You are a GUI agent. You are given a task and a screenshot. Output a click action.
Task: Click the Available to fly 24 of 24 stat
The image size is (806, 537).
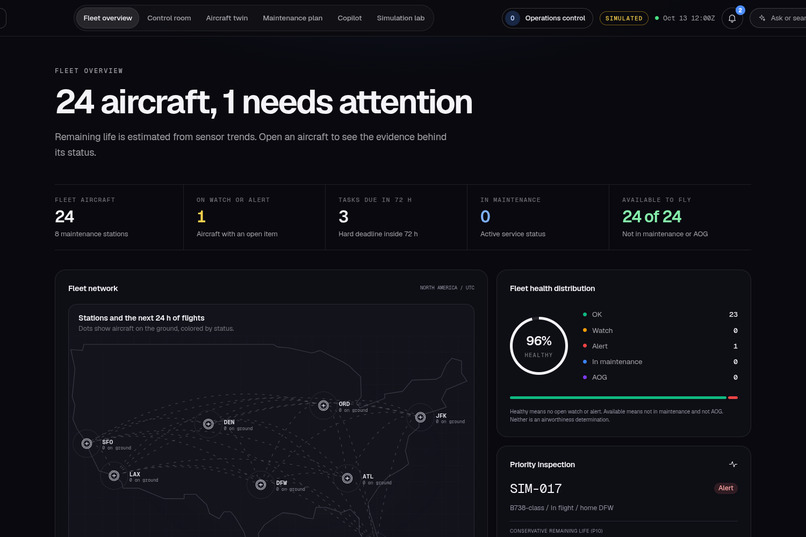click(680, 217)
